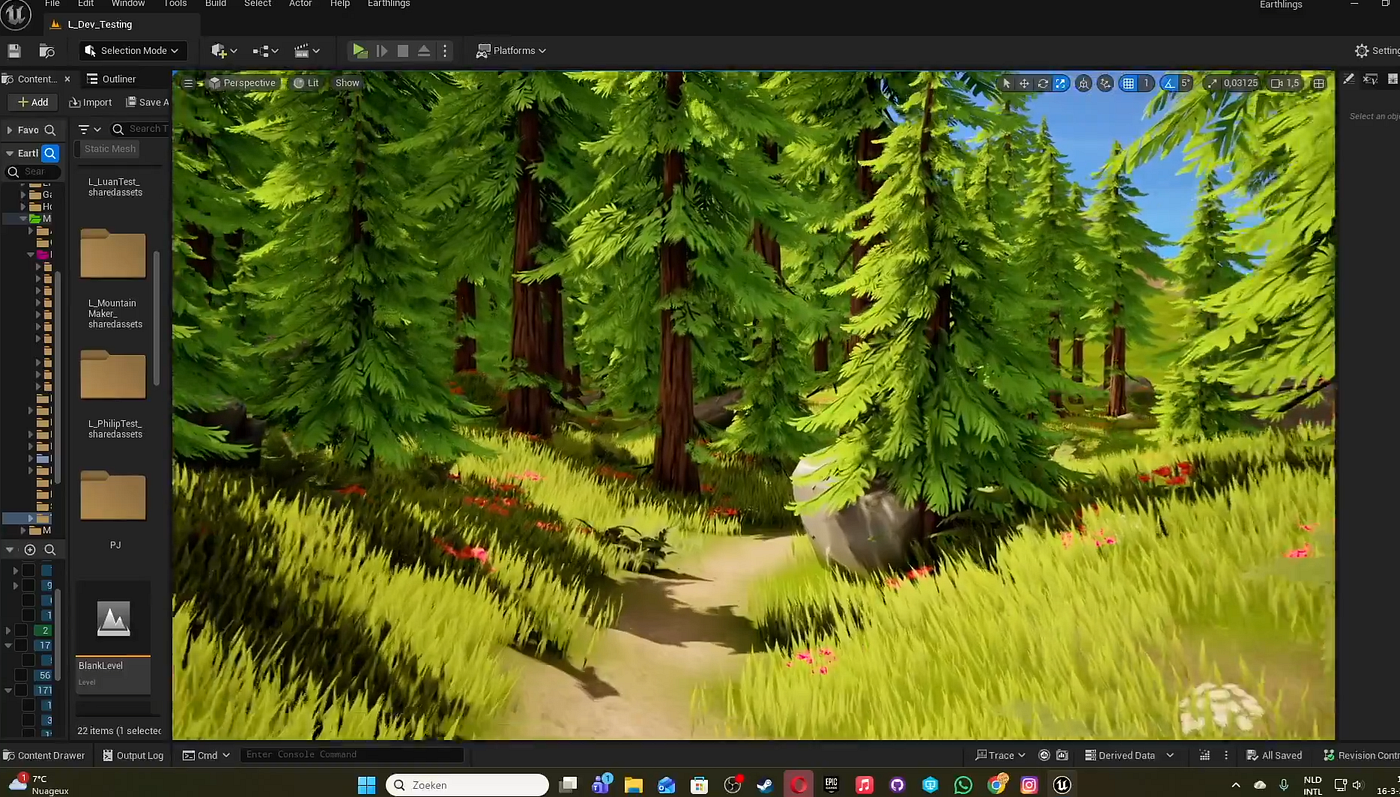This screenshot has width=1400, height=797.
Task: Click the Skip/advance frame button in the toolbar
Action: click(382, 50)
